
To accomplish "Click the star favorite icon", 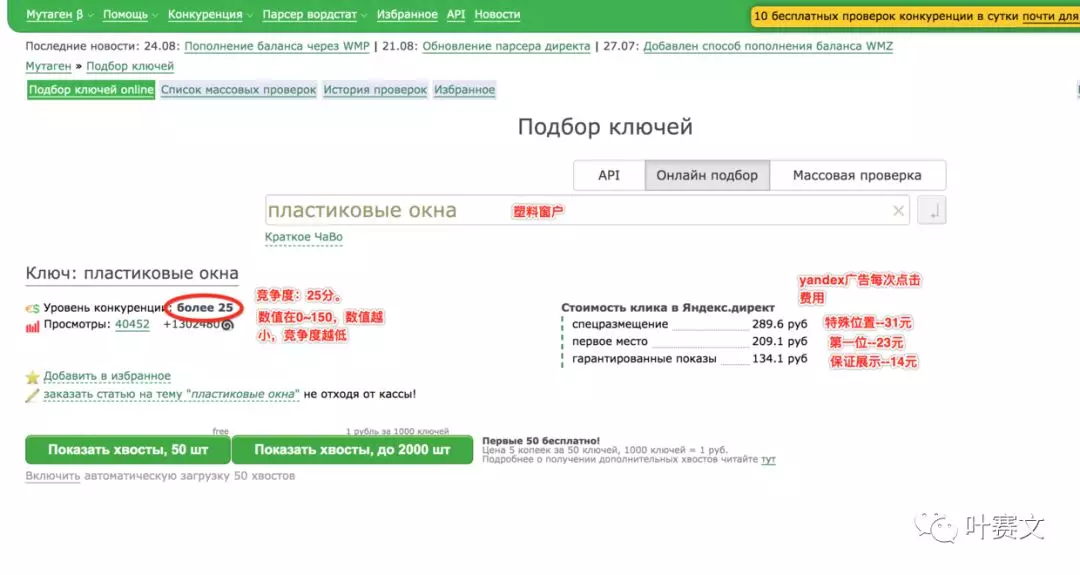I will tap(32, 377).
